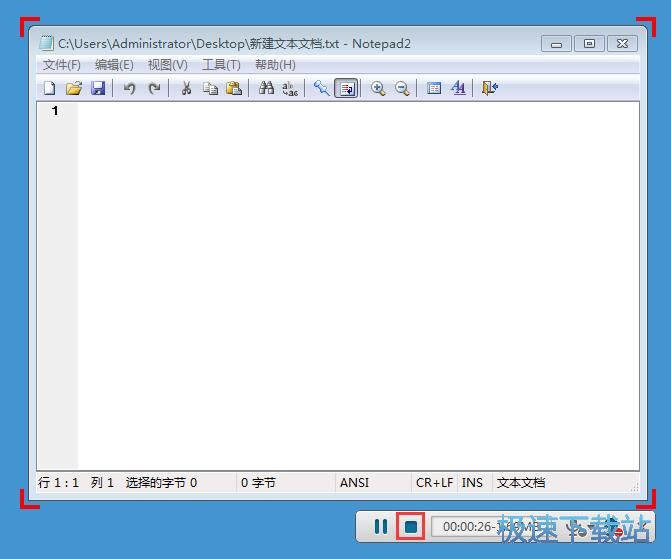Pause the screen recording
Image resolution: width=671 pixels, height=559 pixels.
click(x=380, y=526)
